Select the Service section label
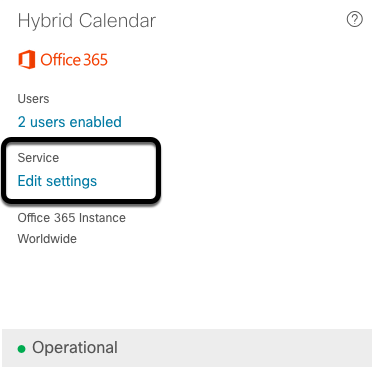The height and width of the screenshot is (367, 372). pyautogui.click(x=38, y=158)
